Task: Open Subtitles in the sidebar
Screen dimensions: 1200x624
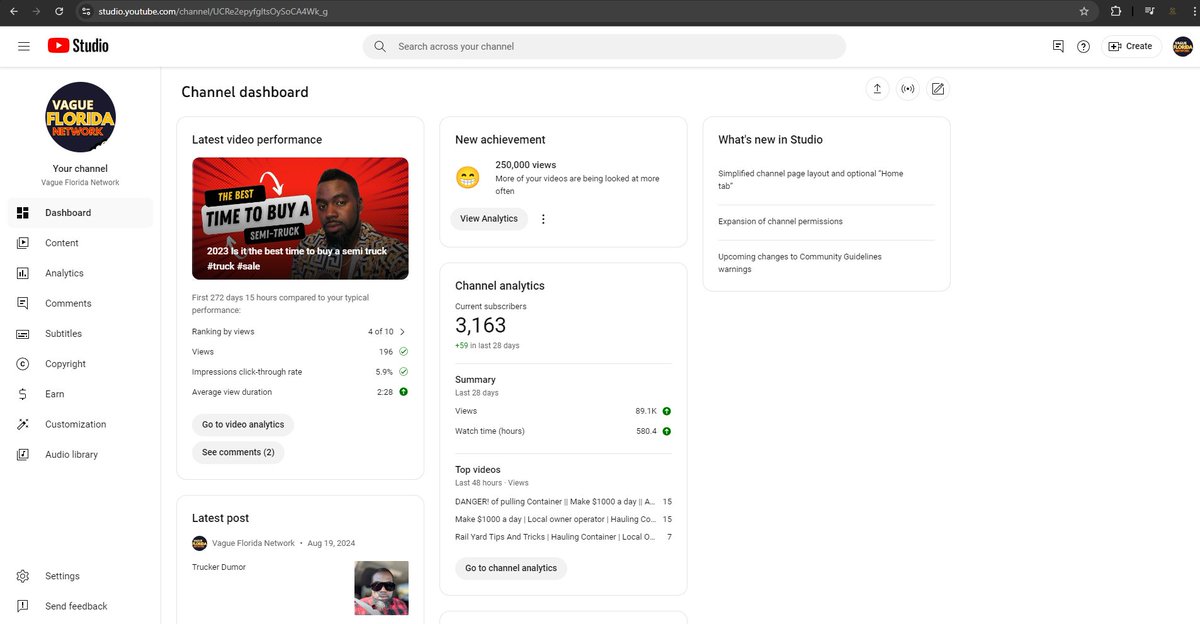Action: point(80,334)
